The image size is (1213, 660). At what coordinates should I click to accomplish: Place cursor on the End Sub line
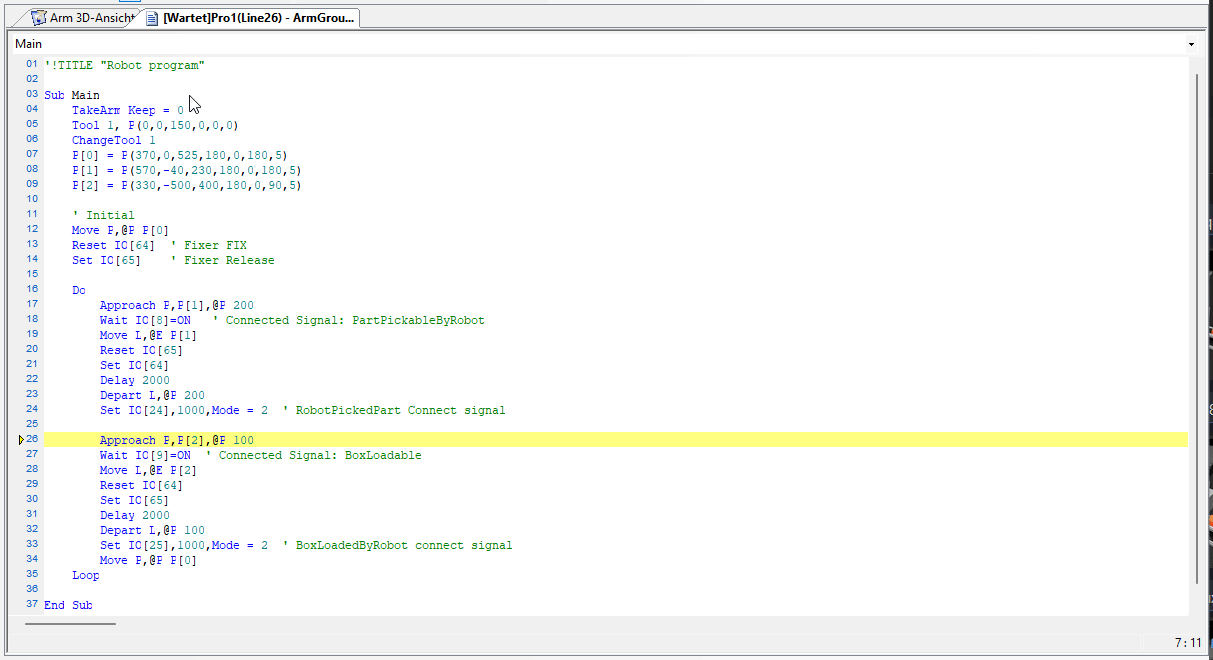point(68,605)
